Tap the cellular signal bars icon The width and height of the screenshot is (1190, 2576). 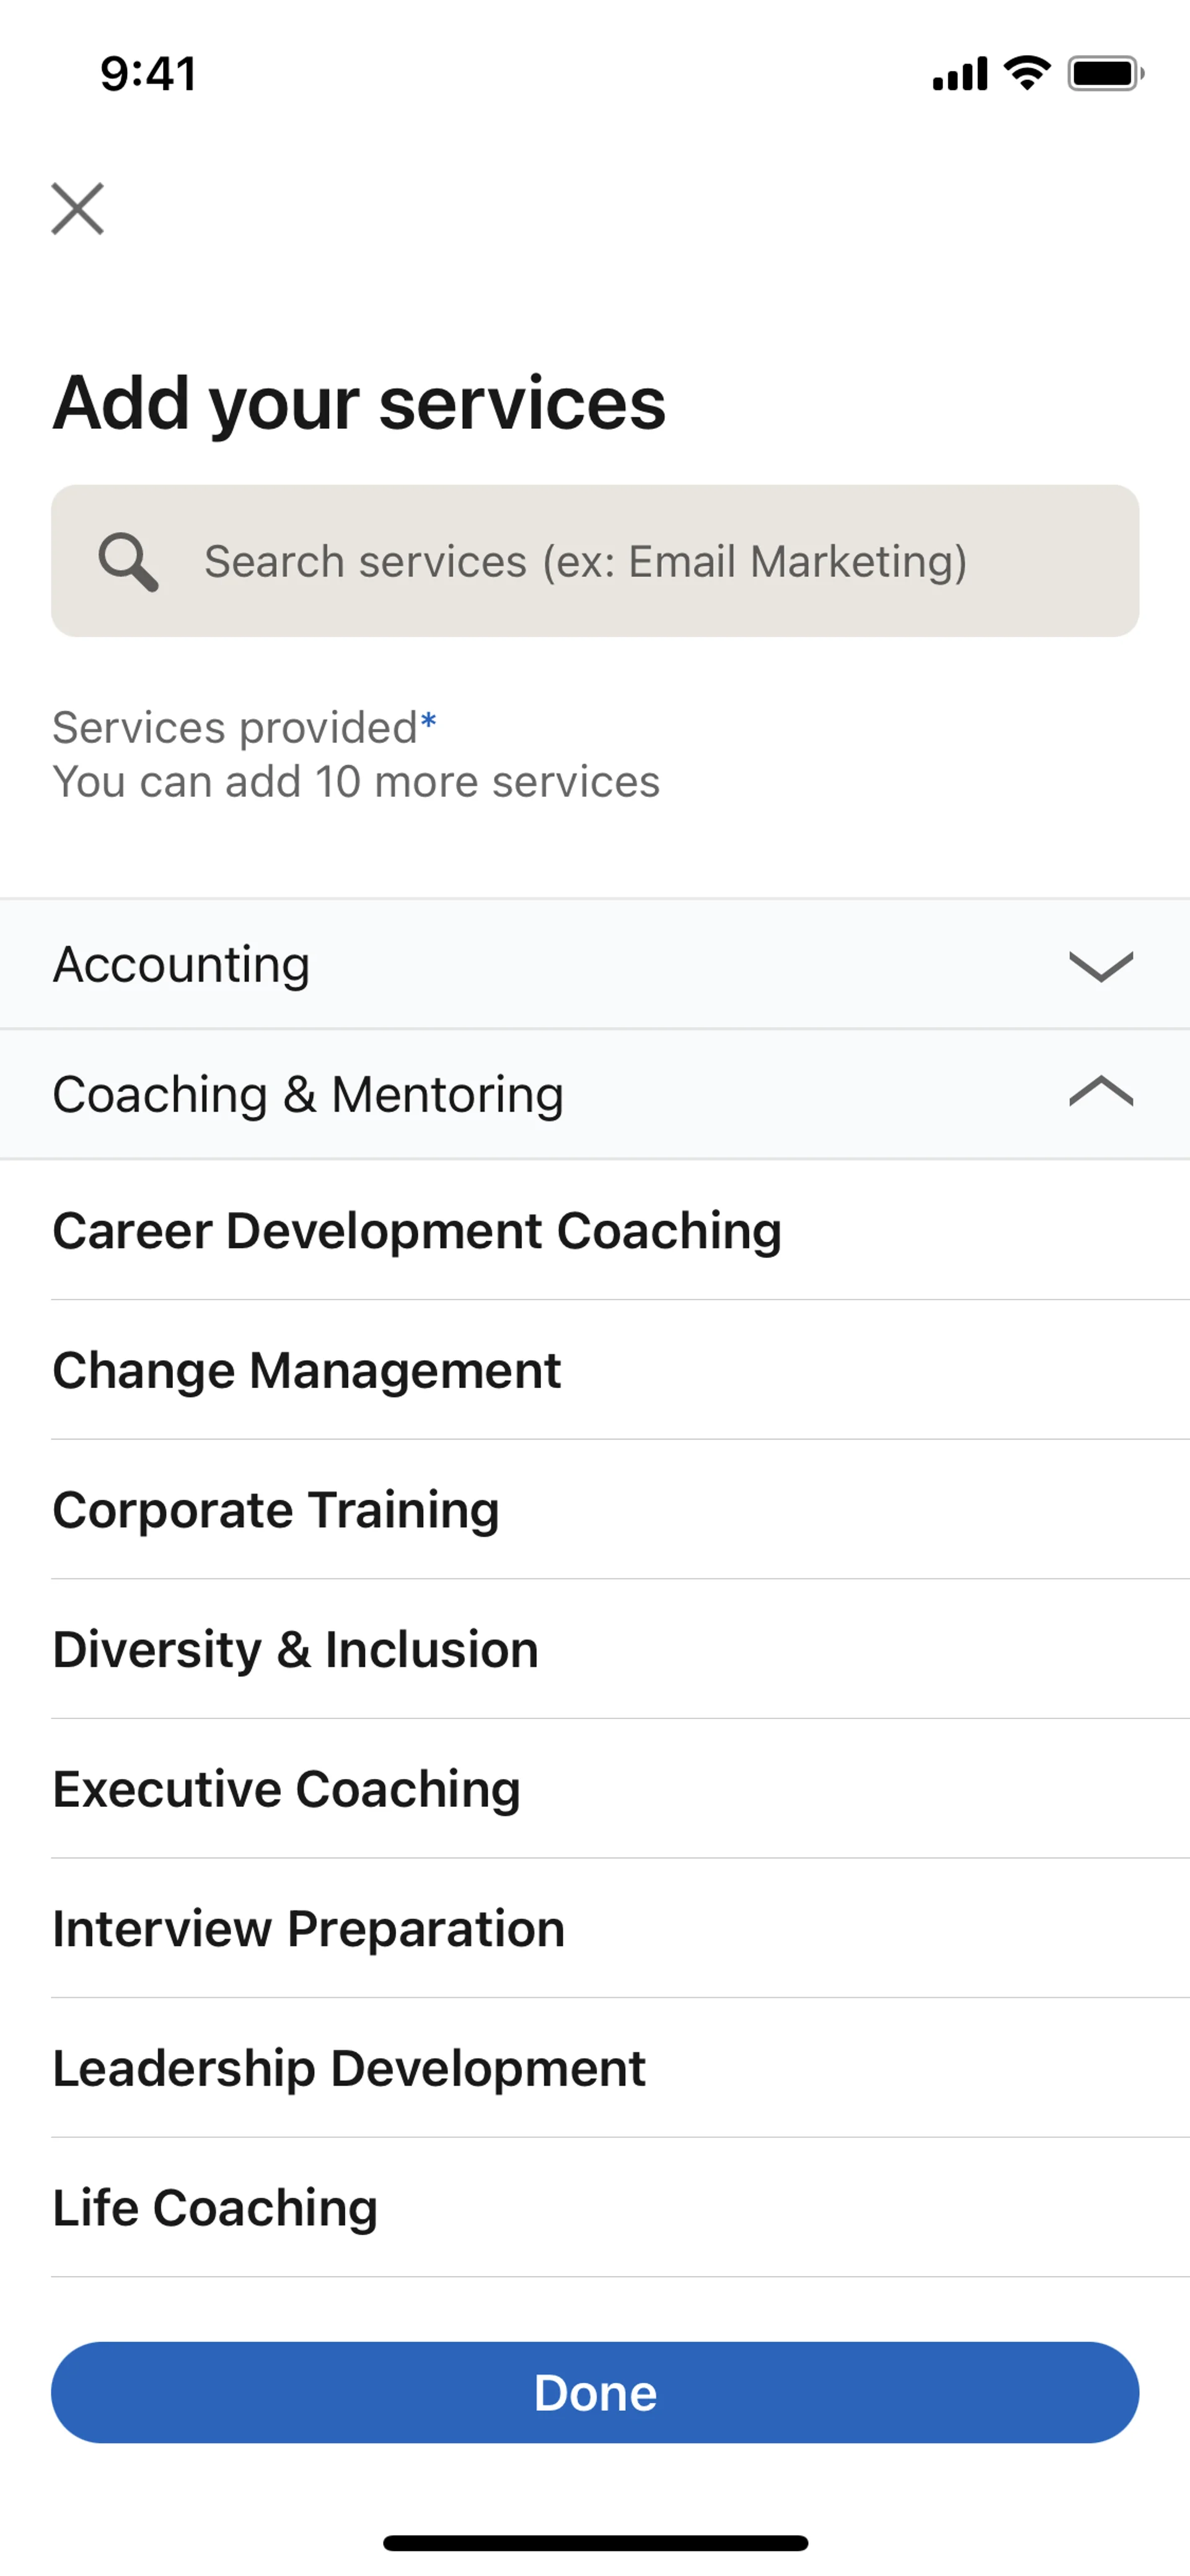(x=960, y=74)
